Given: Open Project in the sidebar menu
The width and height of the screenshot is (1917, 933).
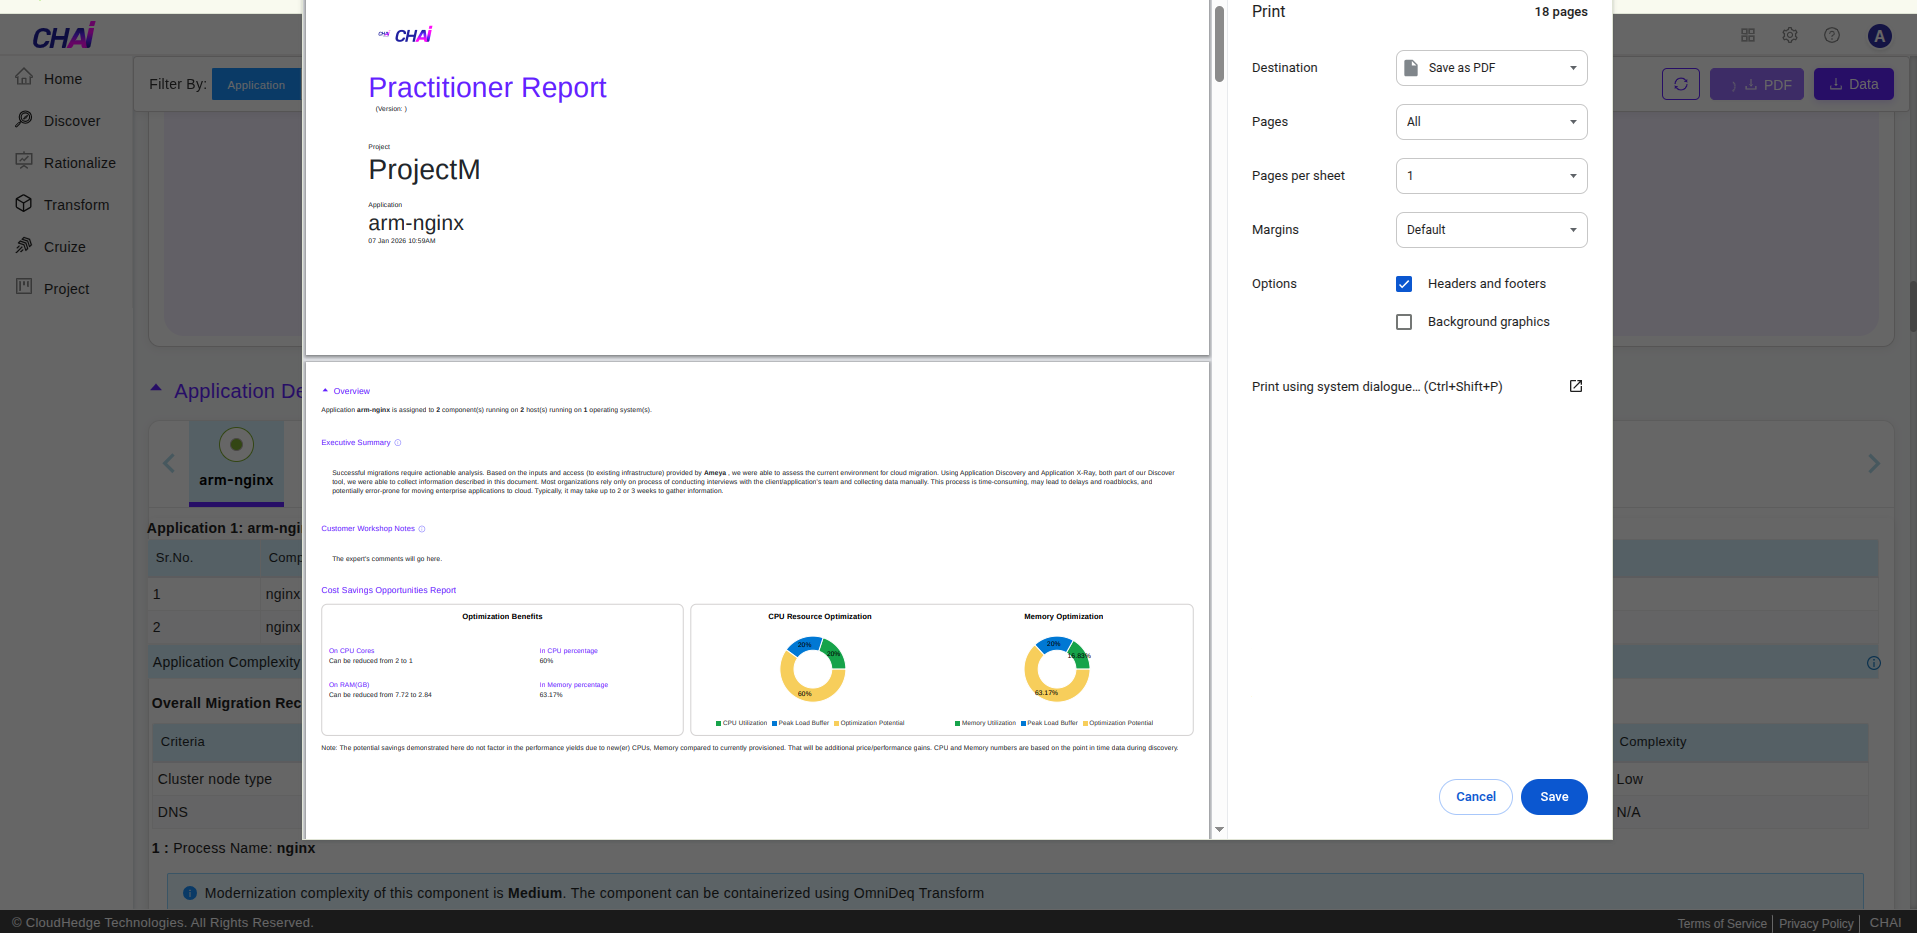Looking at the screenshot, I should coord(67,289).
